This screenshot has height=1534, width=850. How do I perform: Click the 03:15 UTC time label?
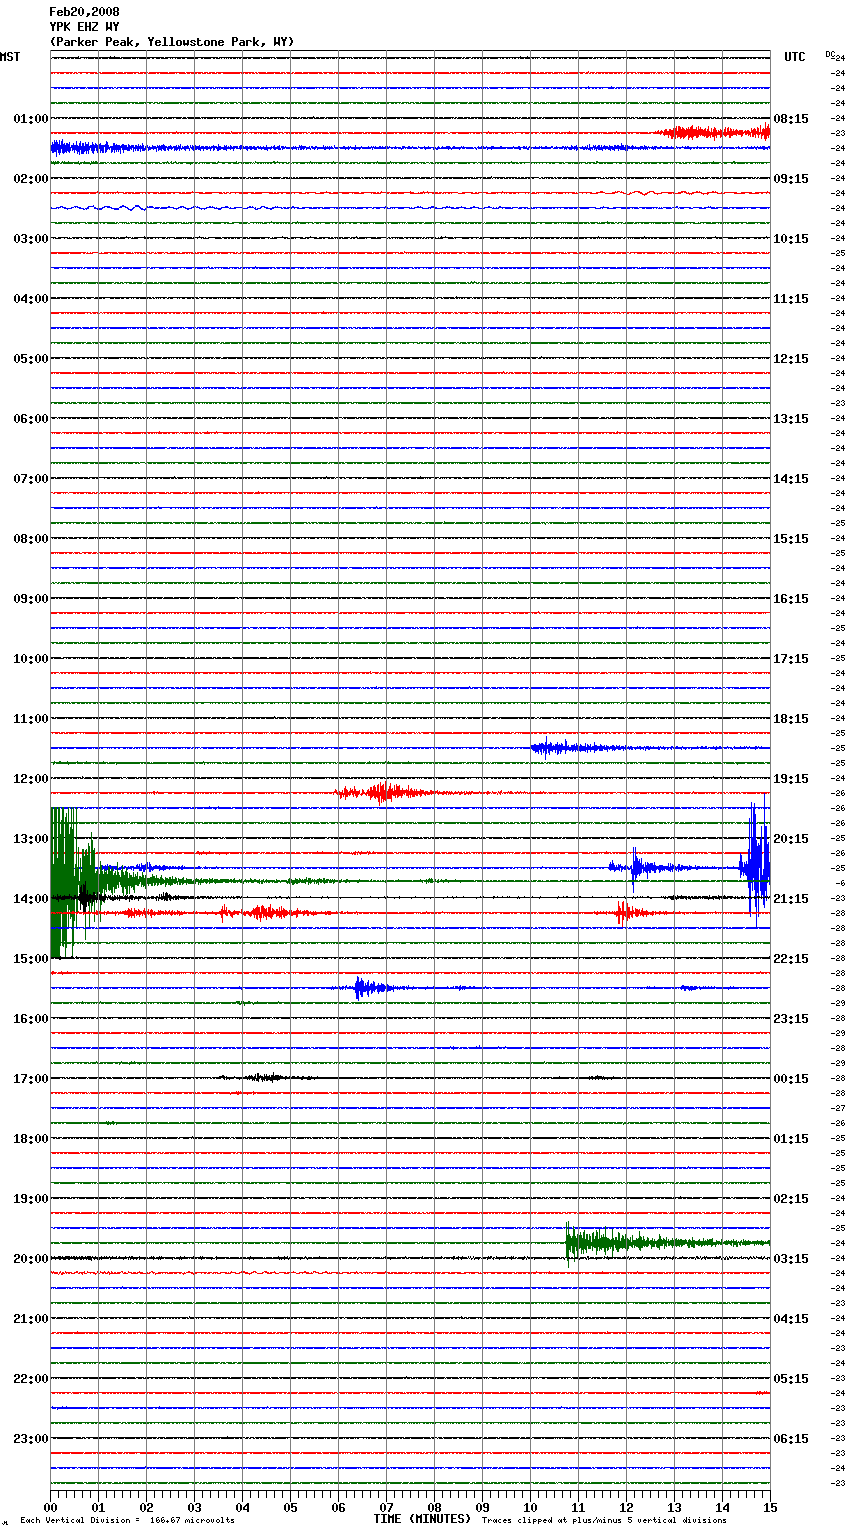[x=791, y=1259]
